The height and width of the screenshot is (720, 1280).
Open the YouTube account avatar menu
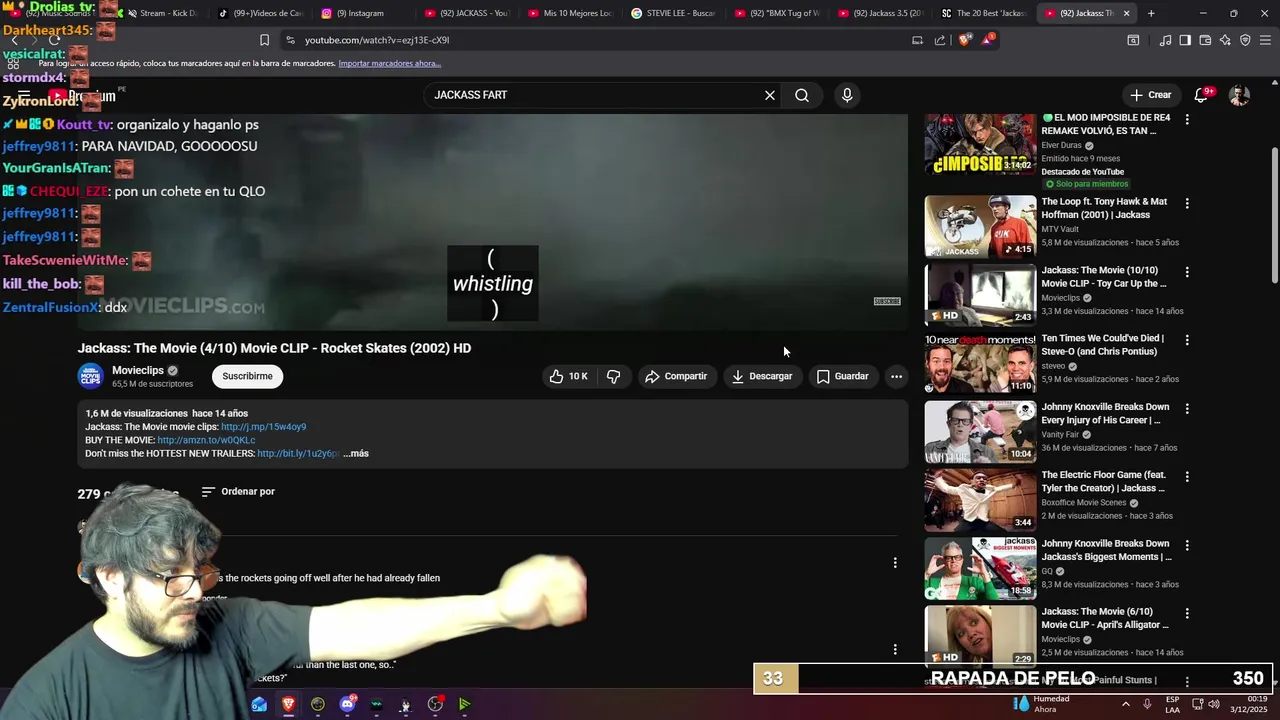[x=1239, y=95]
